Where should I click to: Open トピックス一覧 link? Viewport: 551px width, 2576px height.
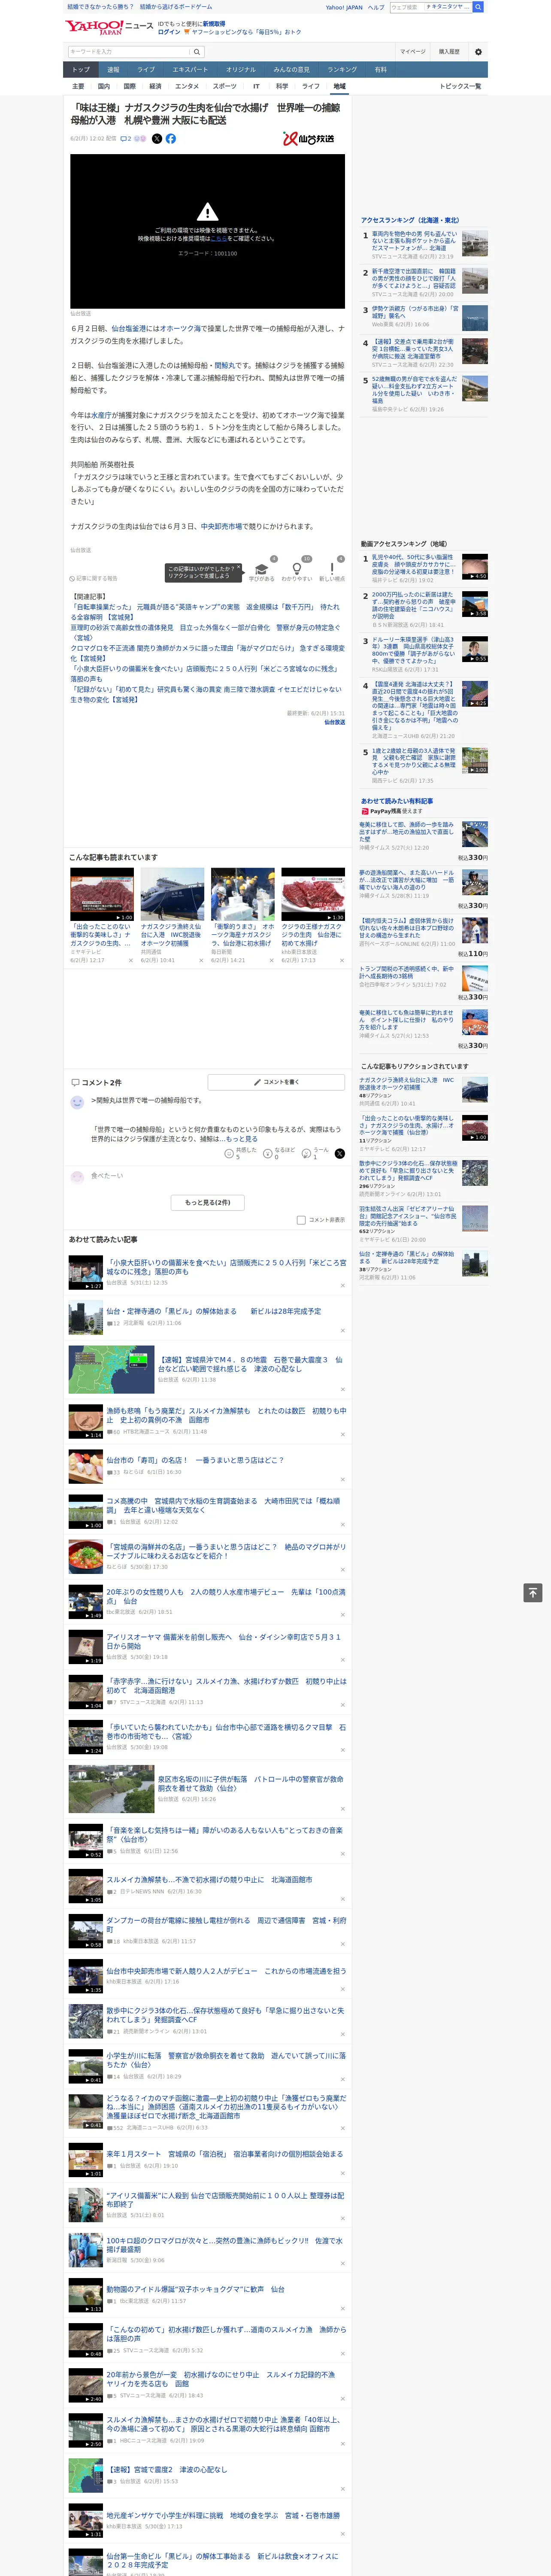(460, 86)
